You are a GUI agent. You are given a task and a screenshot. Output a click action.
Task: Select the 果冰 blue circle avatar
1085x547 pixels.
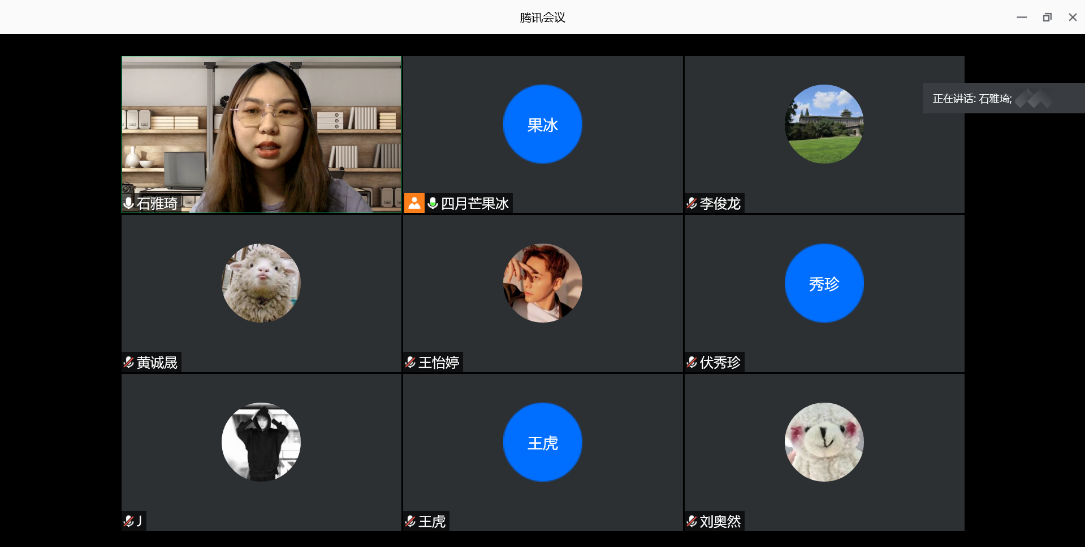pos(542,125)
